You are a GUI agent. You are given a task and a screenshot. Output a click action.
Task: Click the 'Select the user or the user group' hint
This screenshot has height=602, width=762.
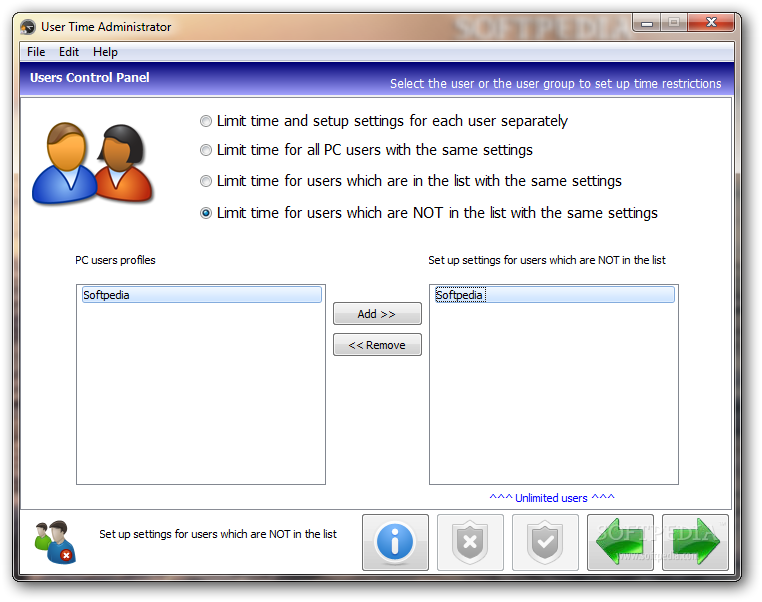point(555,84)
